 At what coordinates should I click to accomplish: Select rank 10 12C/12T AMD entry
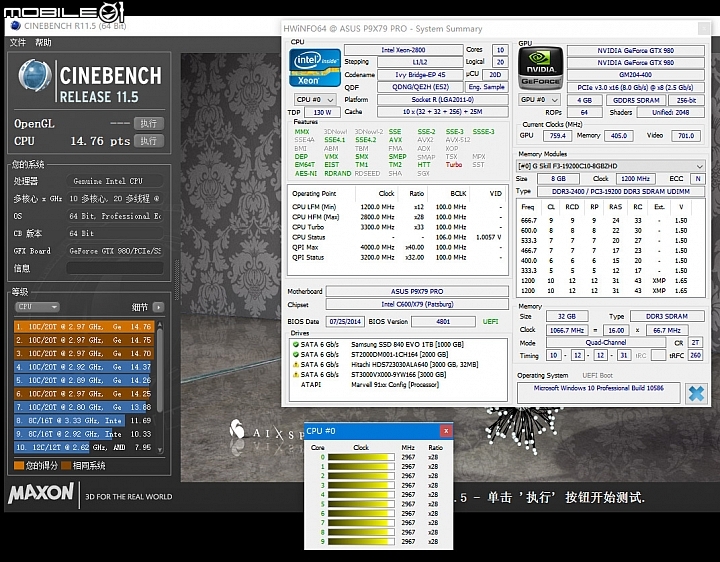[84, 447]
